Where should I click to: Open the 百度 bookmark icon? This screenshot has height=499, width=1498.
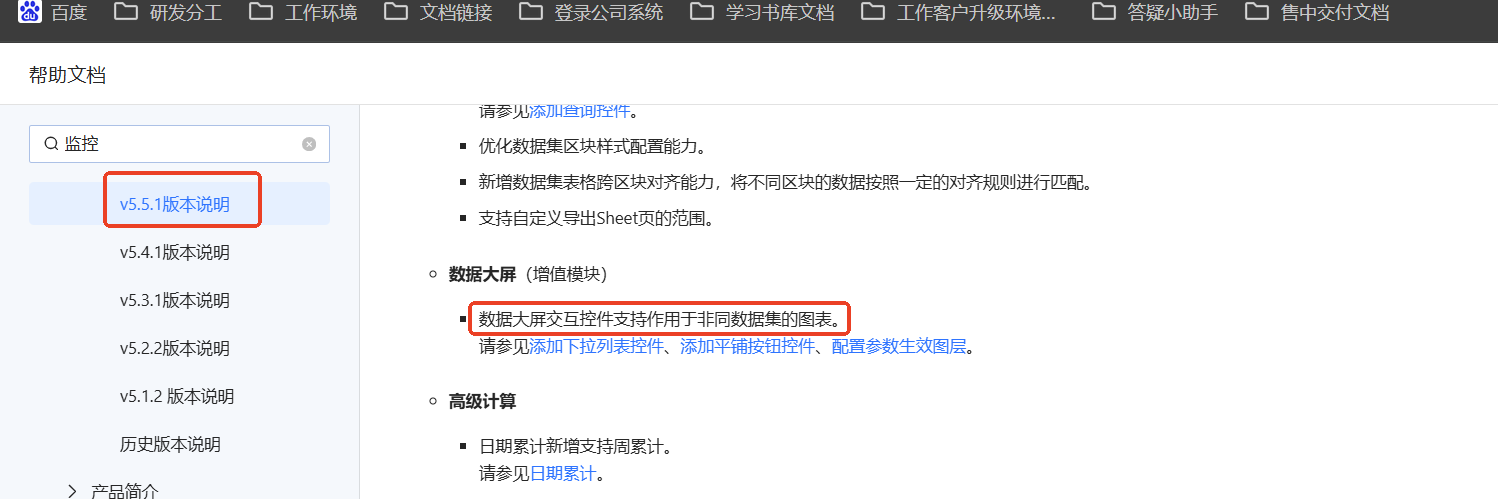[x=30, y=11]
